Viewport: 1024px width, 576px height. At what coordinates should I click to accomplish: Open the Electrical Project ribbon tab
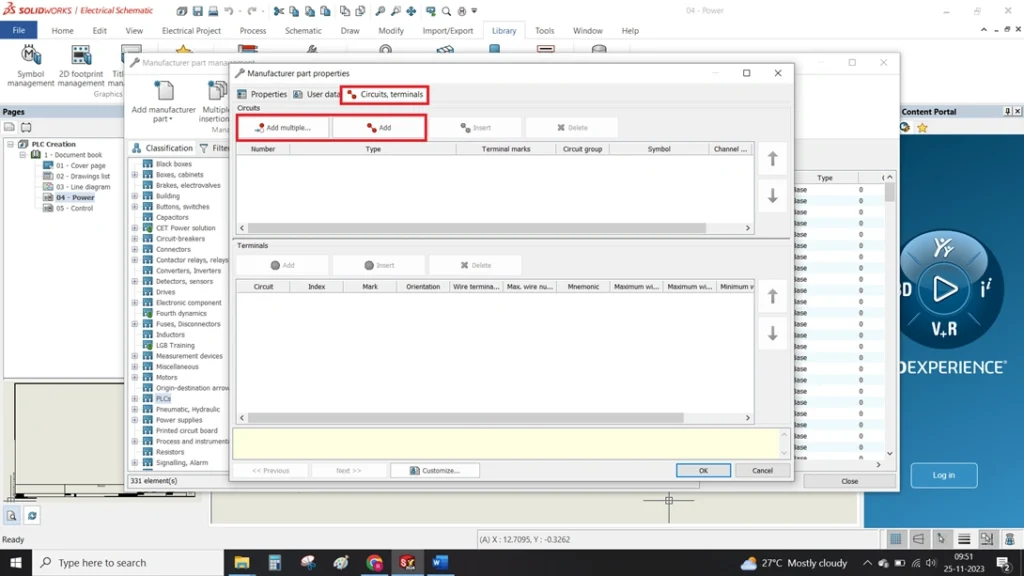(191, 31)
